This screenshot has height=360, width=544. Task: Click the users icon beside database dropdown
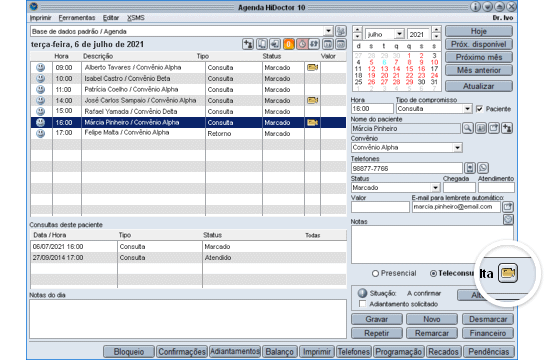341,31
